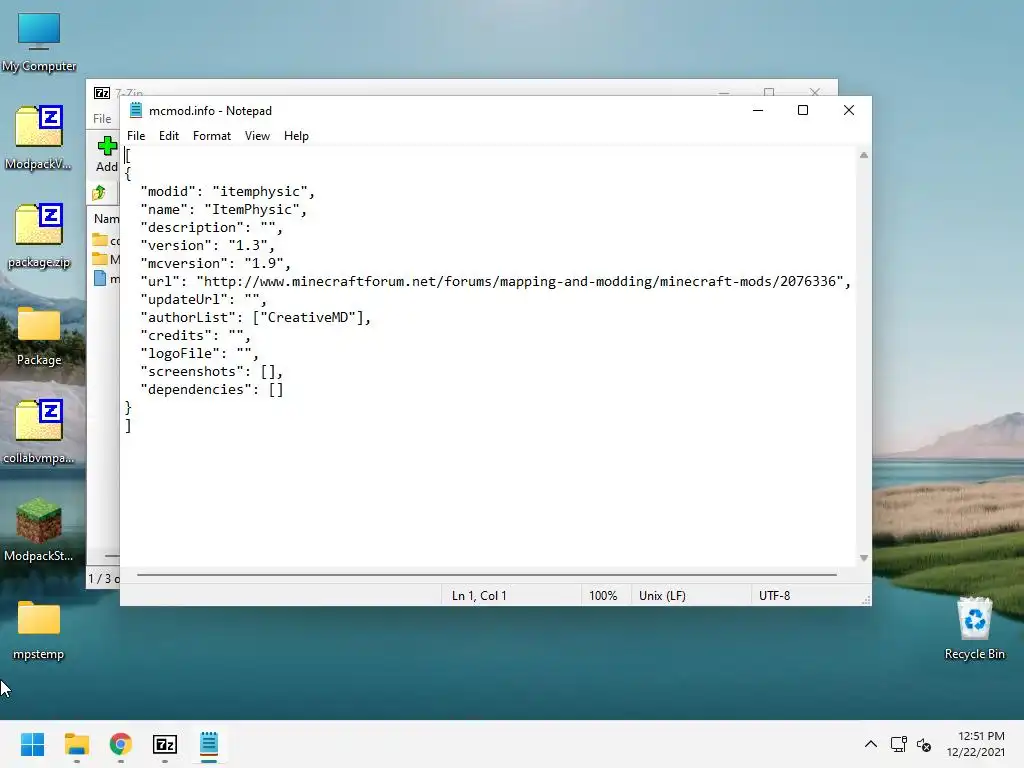
Task: Minimize the Notepad window
Action: click(x=758, y=110)
